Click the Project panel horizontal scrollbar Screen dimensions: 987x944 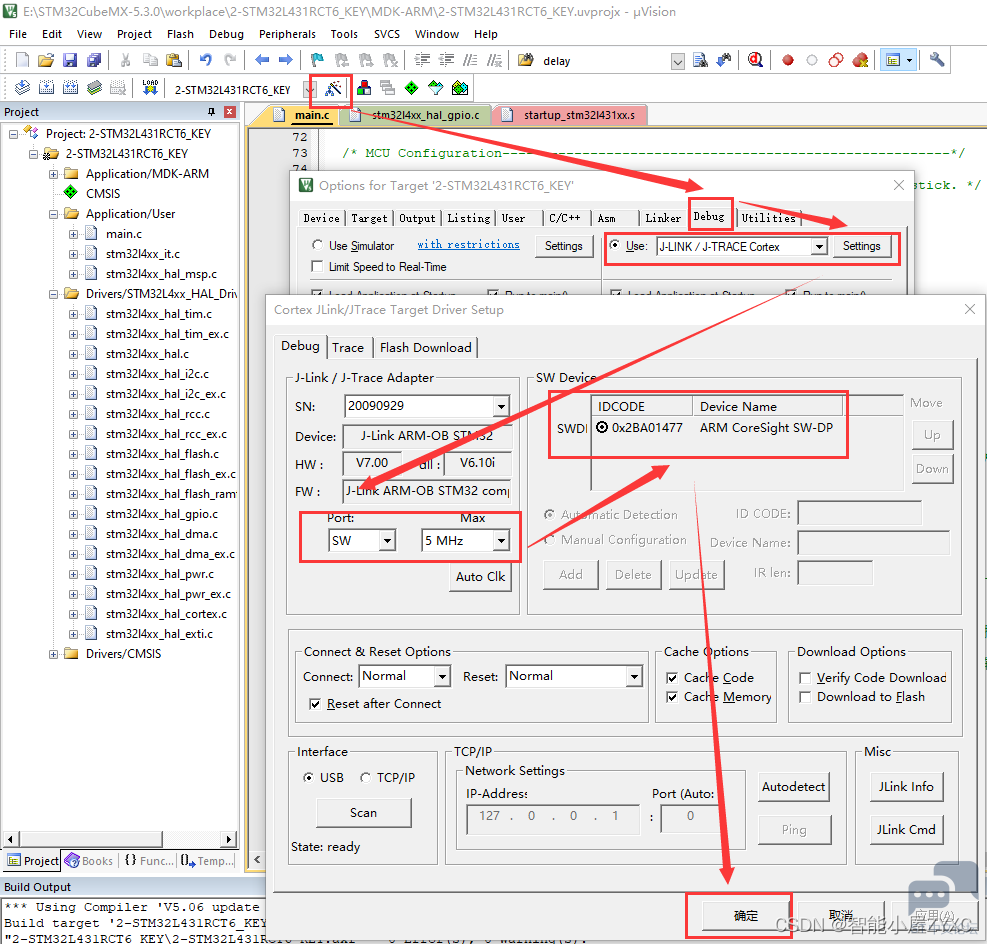120,839
